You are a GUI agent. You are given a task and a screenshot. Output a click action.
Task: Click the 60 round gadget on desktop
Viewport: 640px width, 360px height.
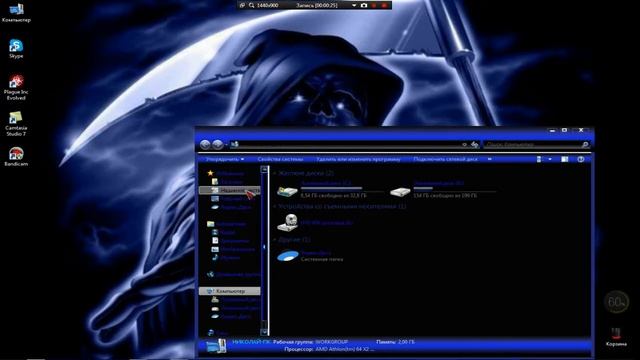[x=616, y=302]
